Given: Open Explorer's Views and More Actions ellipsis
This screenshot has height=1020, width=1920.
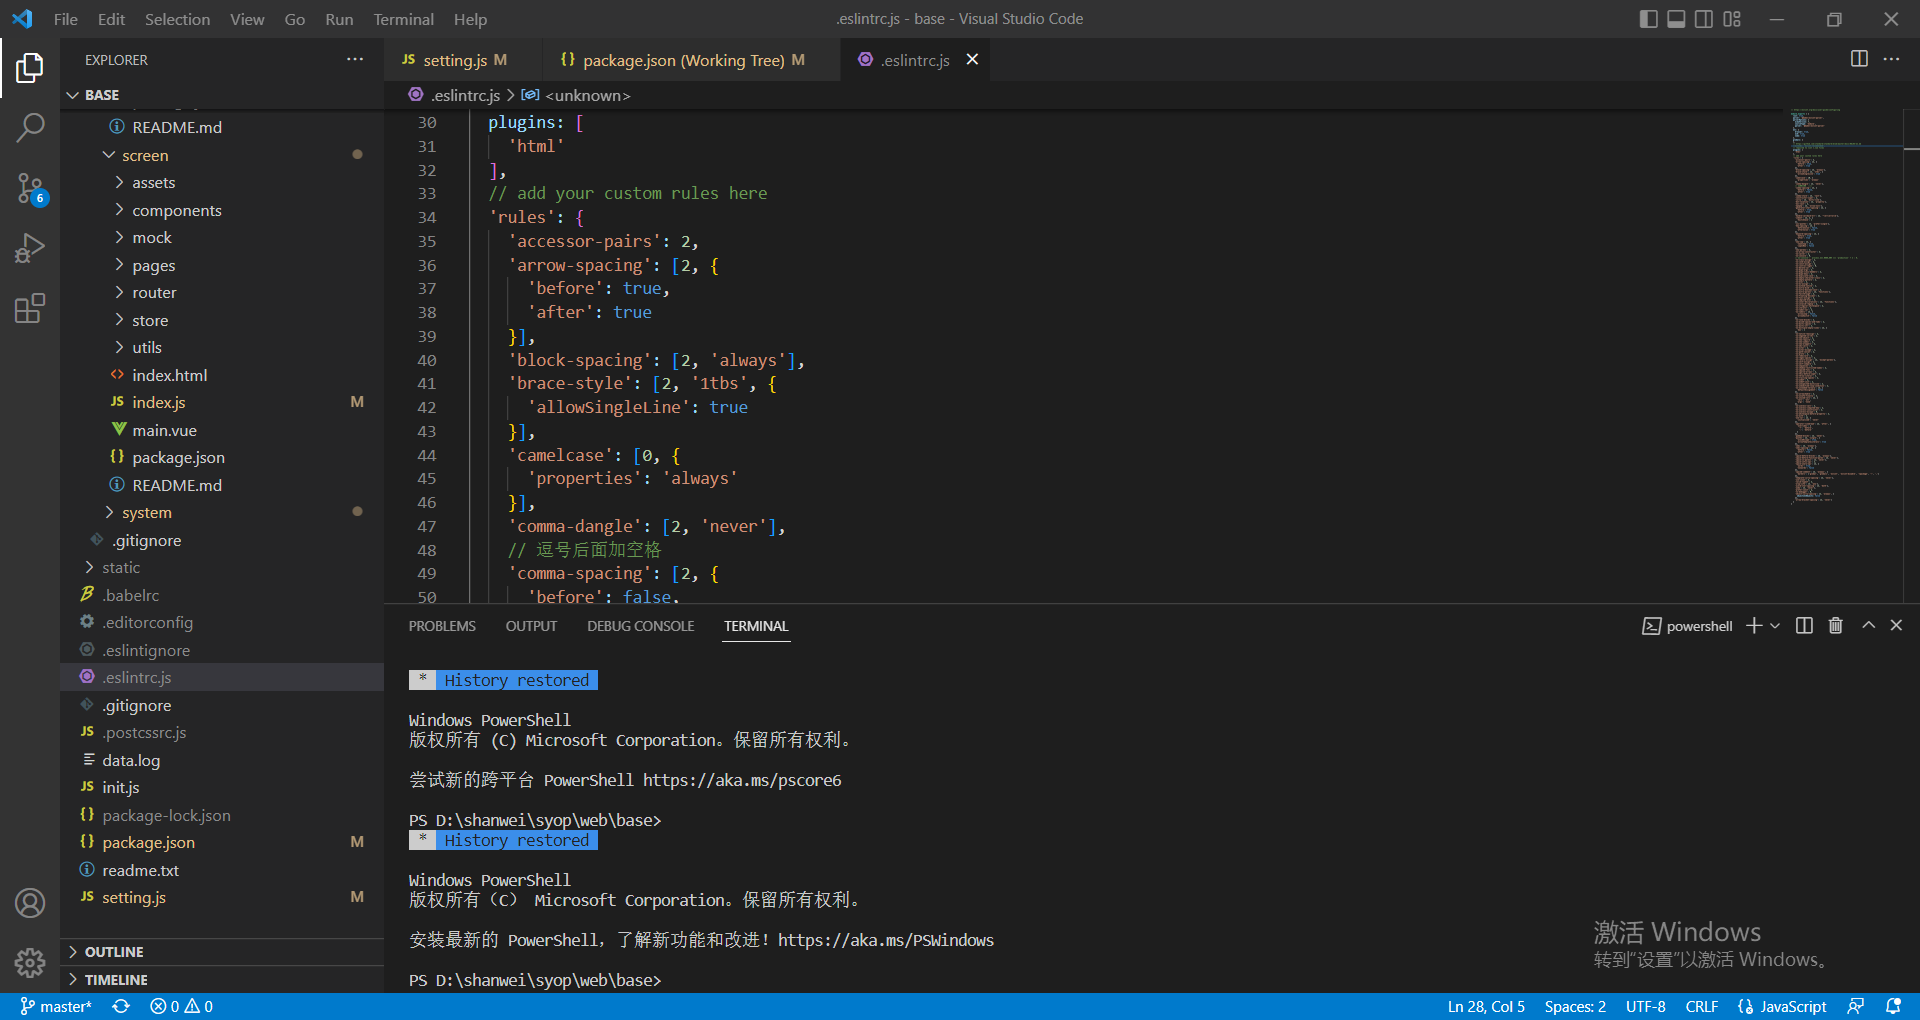Looking at the screenshot, I should point(355,60).
